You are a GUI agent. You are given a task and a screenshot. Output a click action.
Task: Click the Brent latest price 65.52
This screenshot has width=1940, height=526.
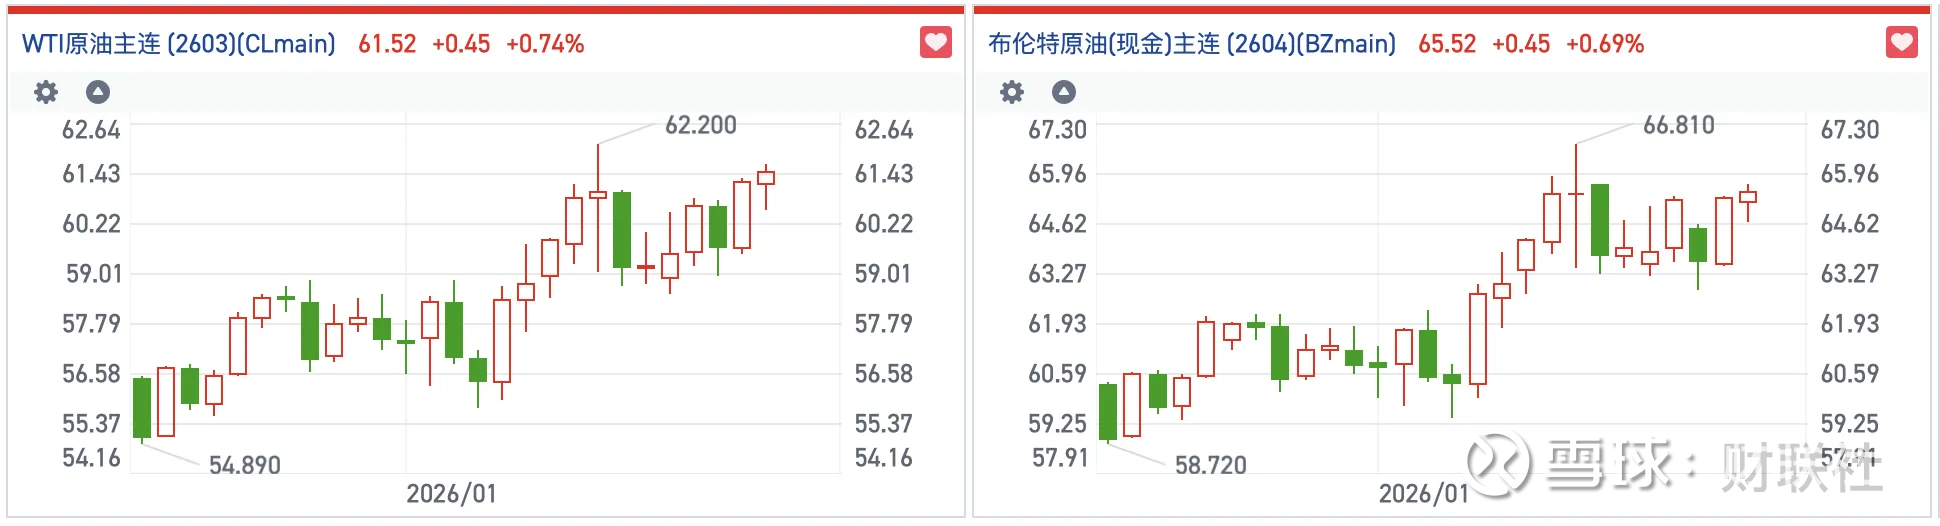tap(1446, 44)
